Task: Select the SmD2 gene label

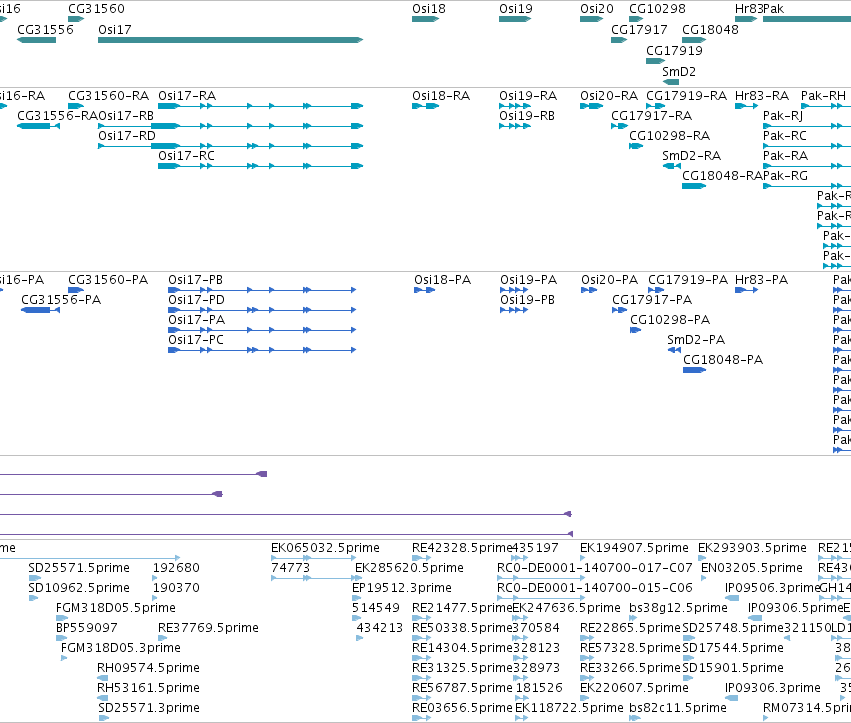Action: point(679,72)
